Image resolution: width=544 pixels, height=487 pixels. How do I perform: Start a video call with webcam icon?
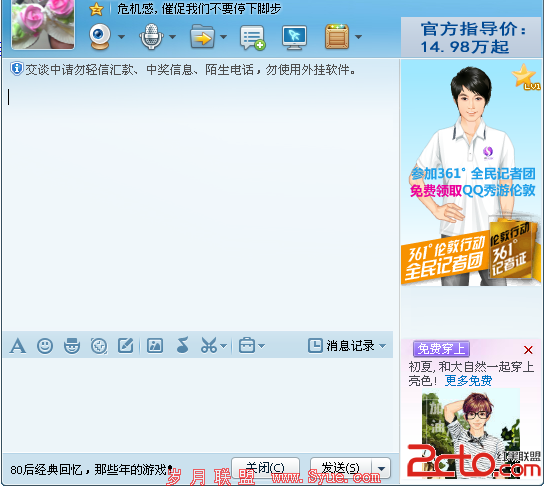pyautogui.click(x=100, y=36)
